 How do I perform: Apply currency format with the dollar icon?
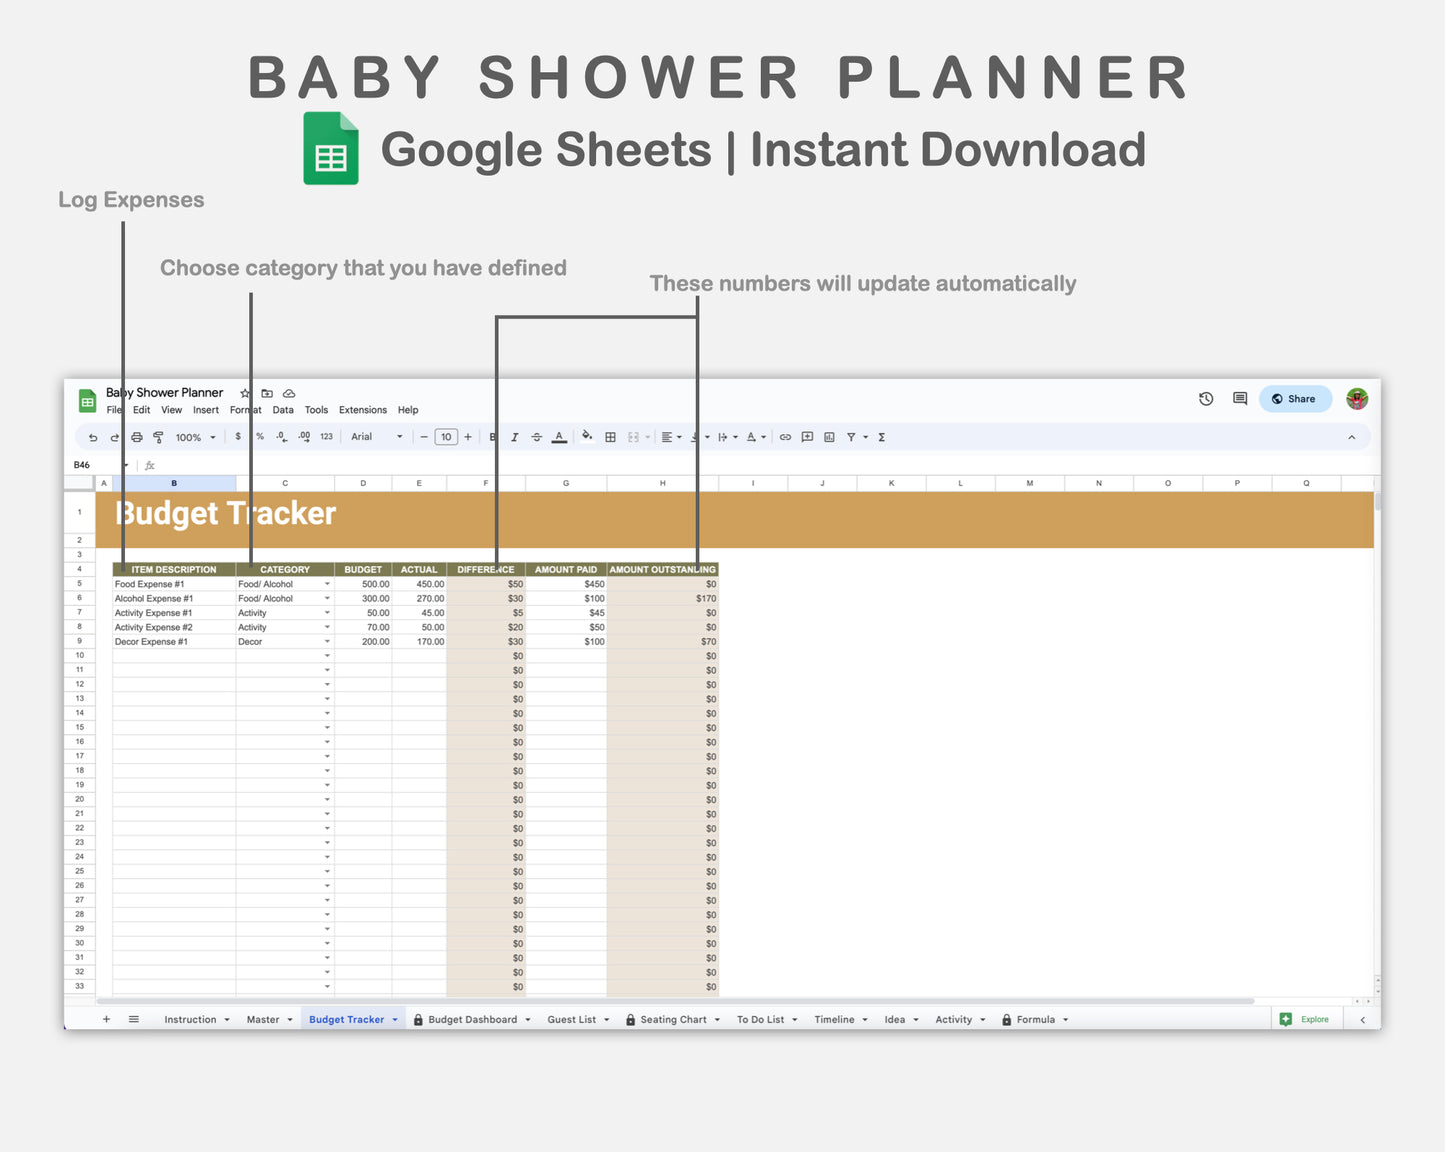click(x=238, y=437)
